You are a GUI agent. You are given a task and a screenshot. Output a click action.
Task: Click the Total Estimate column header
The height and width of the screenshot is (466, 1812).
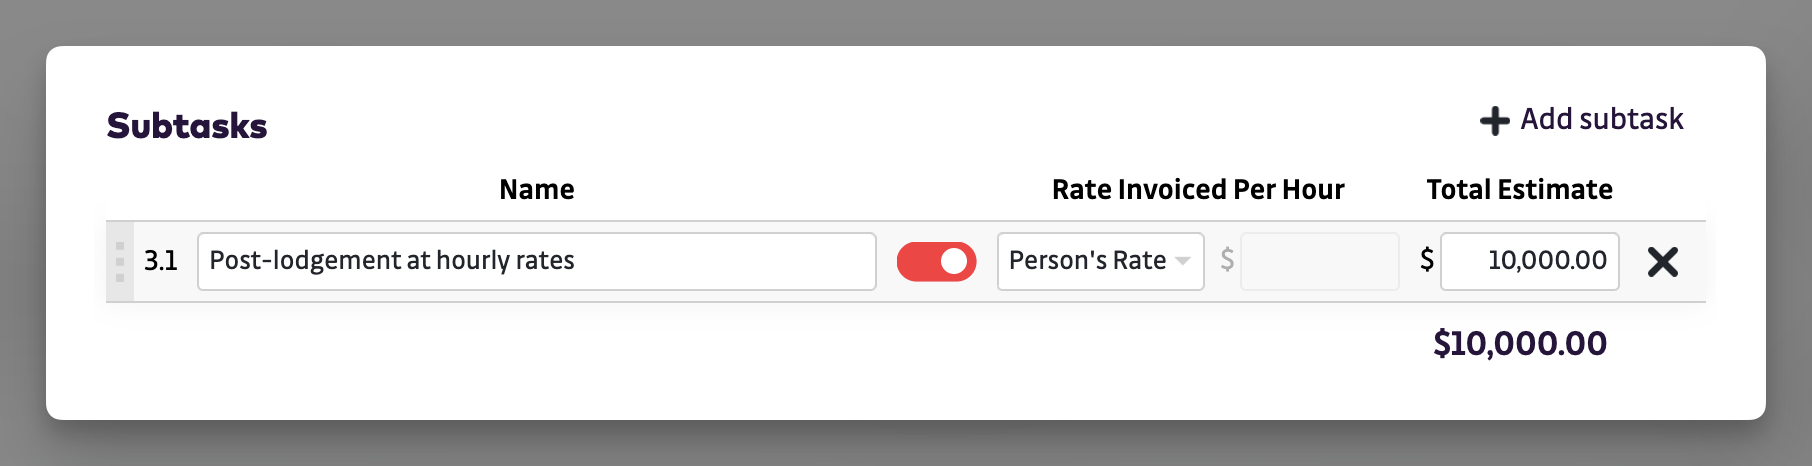tap(1518, 190)
